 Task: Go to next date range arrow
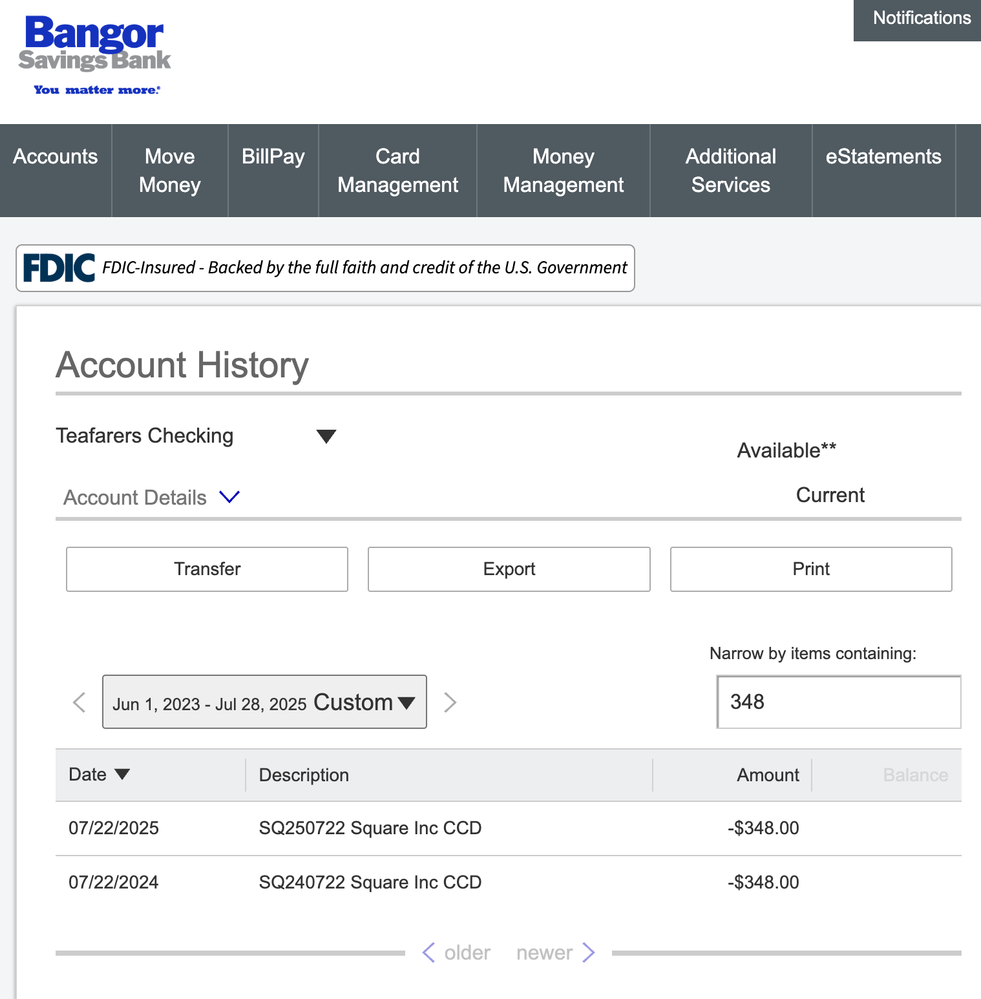point(450,702)
